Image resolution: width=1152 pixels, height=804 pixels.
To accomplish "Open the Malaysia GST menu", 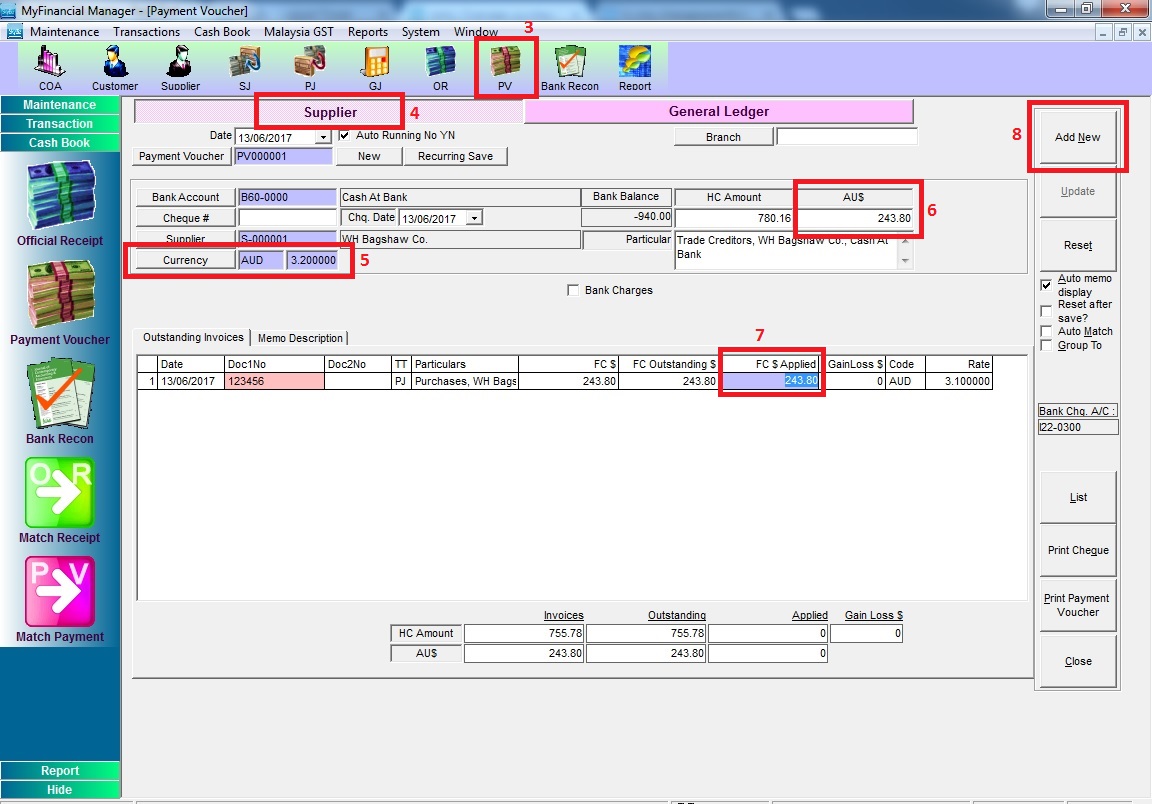I will [x=298, y=32].
